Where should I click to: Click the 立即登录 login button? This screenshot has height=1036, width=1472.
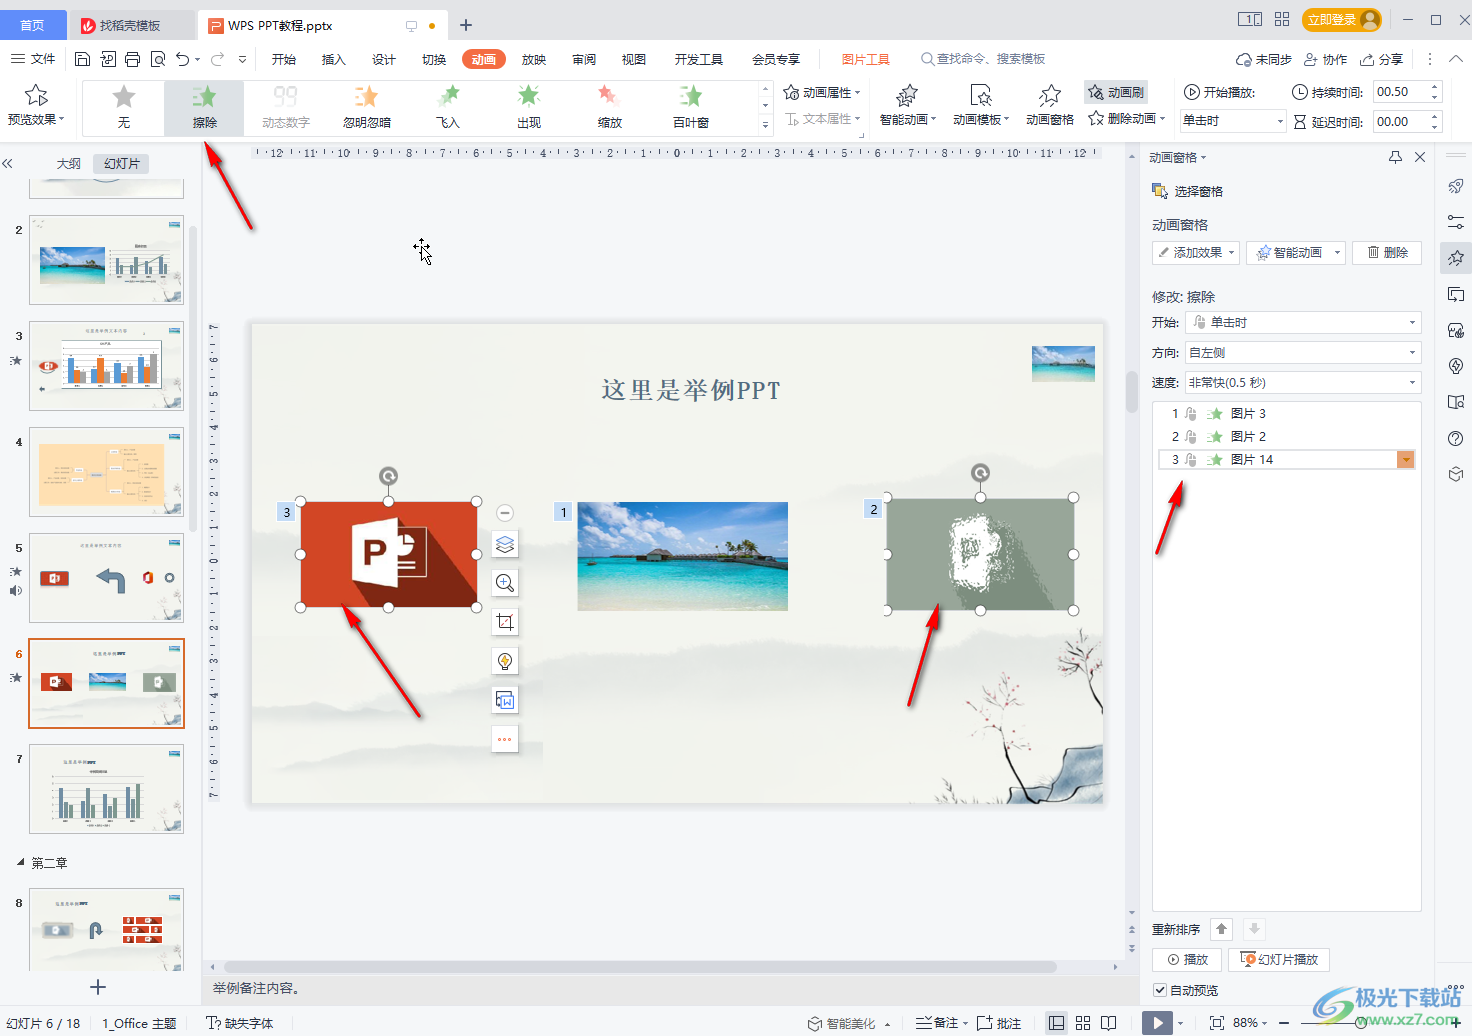pyautogui.click(x=1341, y=19)
